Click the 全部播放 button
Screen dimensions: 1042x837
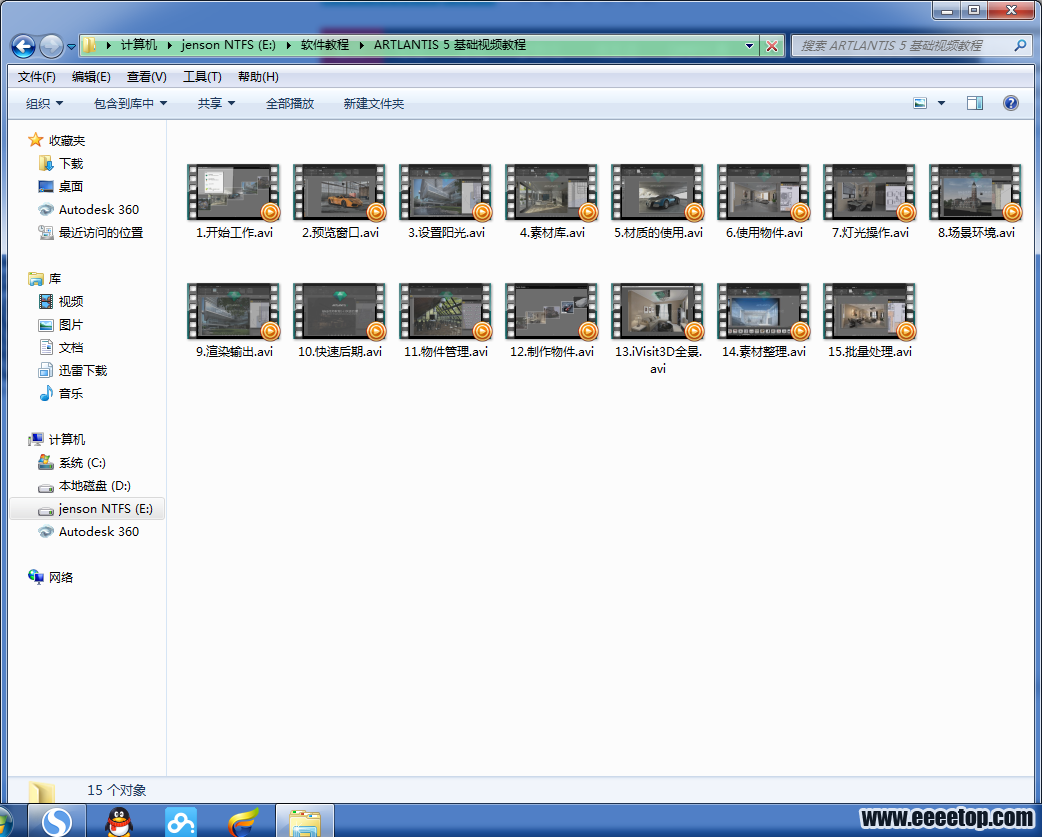tap(290, 104)
